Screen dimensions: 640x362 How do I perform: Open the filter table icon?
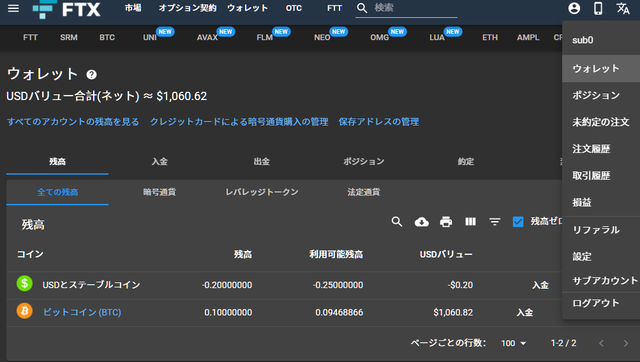[495, 222]
